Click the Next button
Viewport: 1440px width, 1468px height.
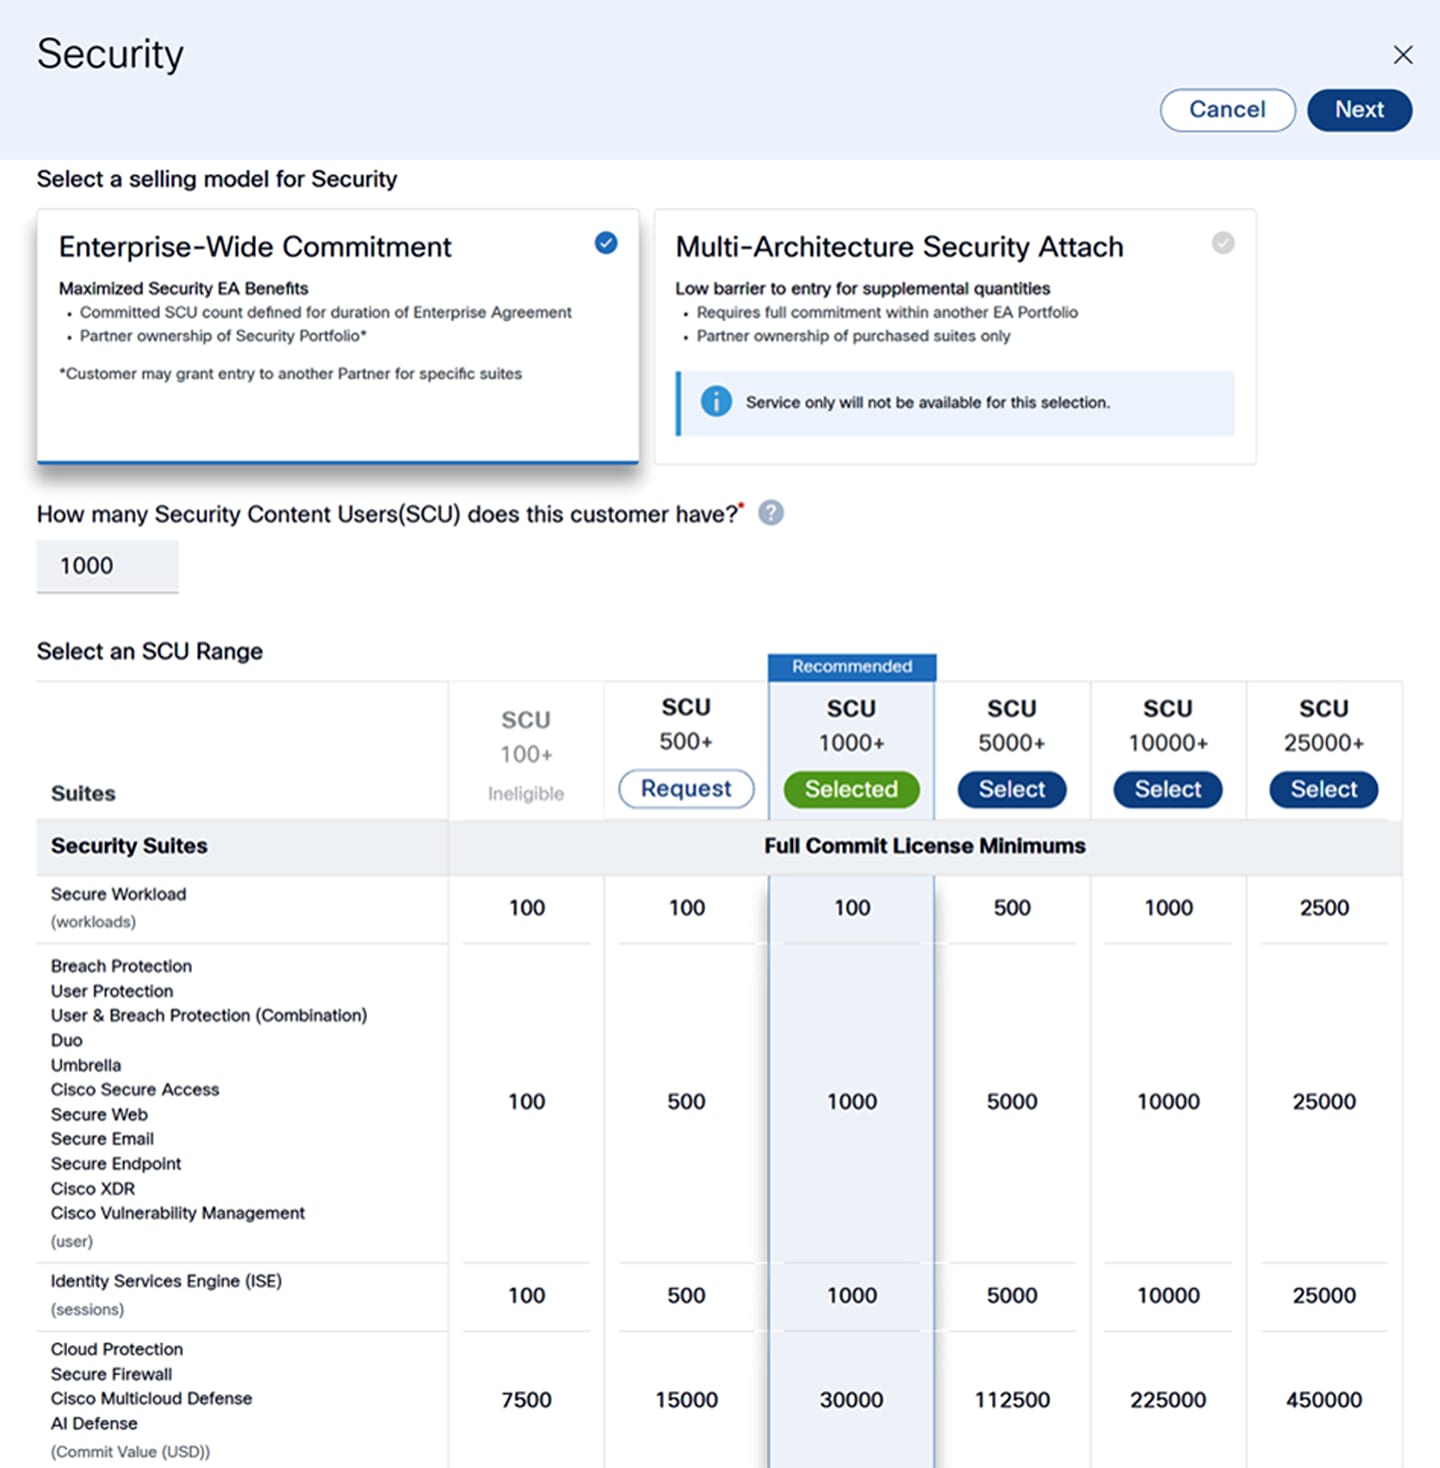(1359, 110)
